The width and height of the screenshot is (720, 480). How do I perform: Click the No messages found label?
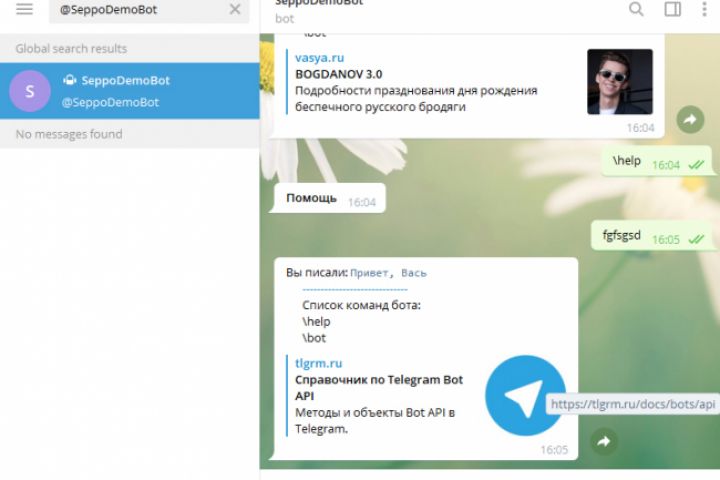(69, 134)
